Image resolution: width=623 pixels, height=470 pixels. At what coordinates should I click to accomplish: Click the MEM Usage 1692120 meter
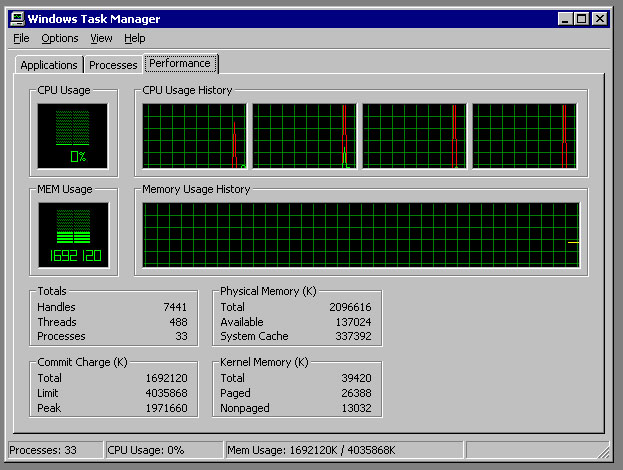click(74, 235)
